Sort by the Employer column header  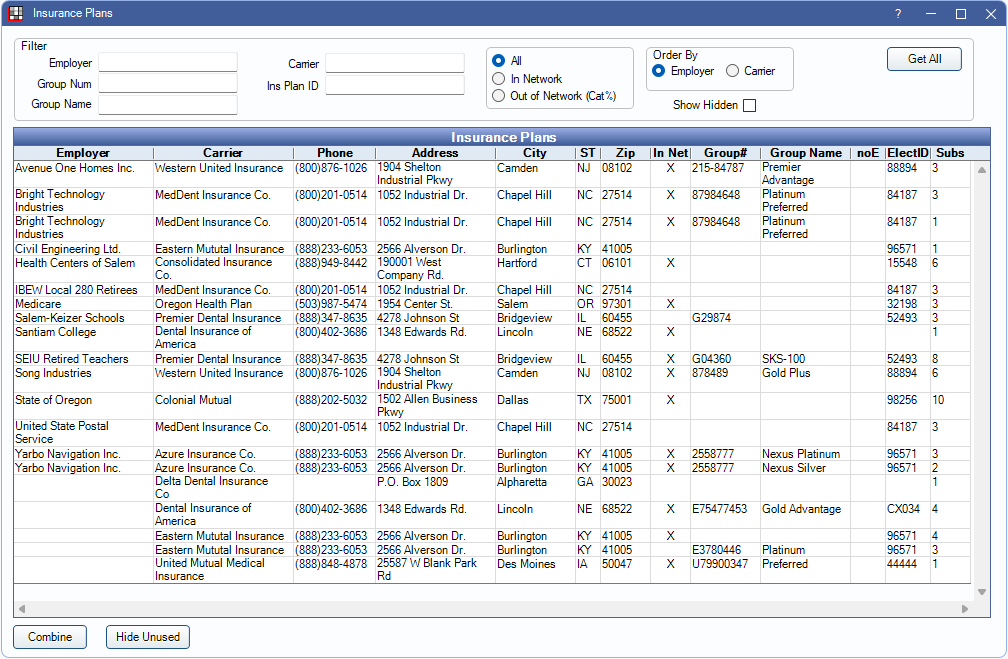83,153
